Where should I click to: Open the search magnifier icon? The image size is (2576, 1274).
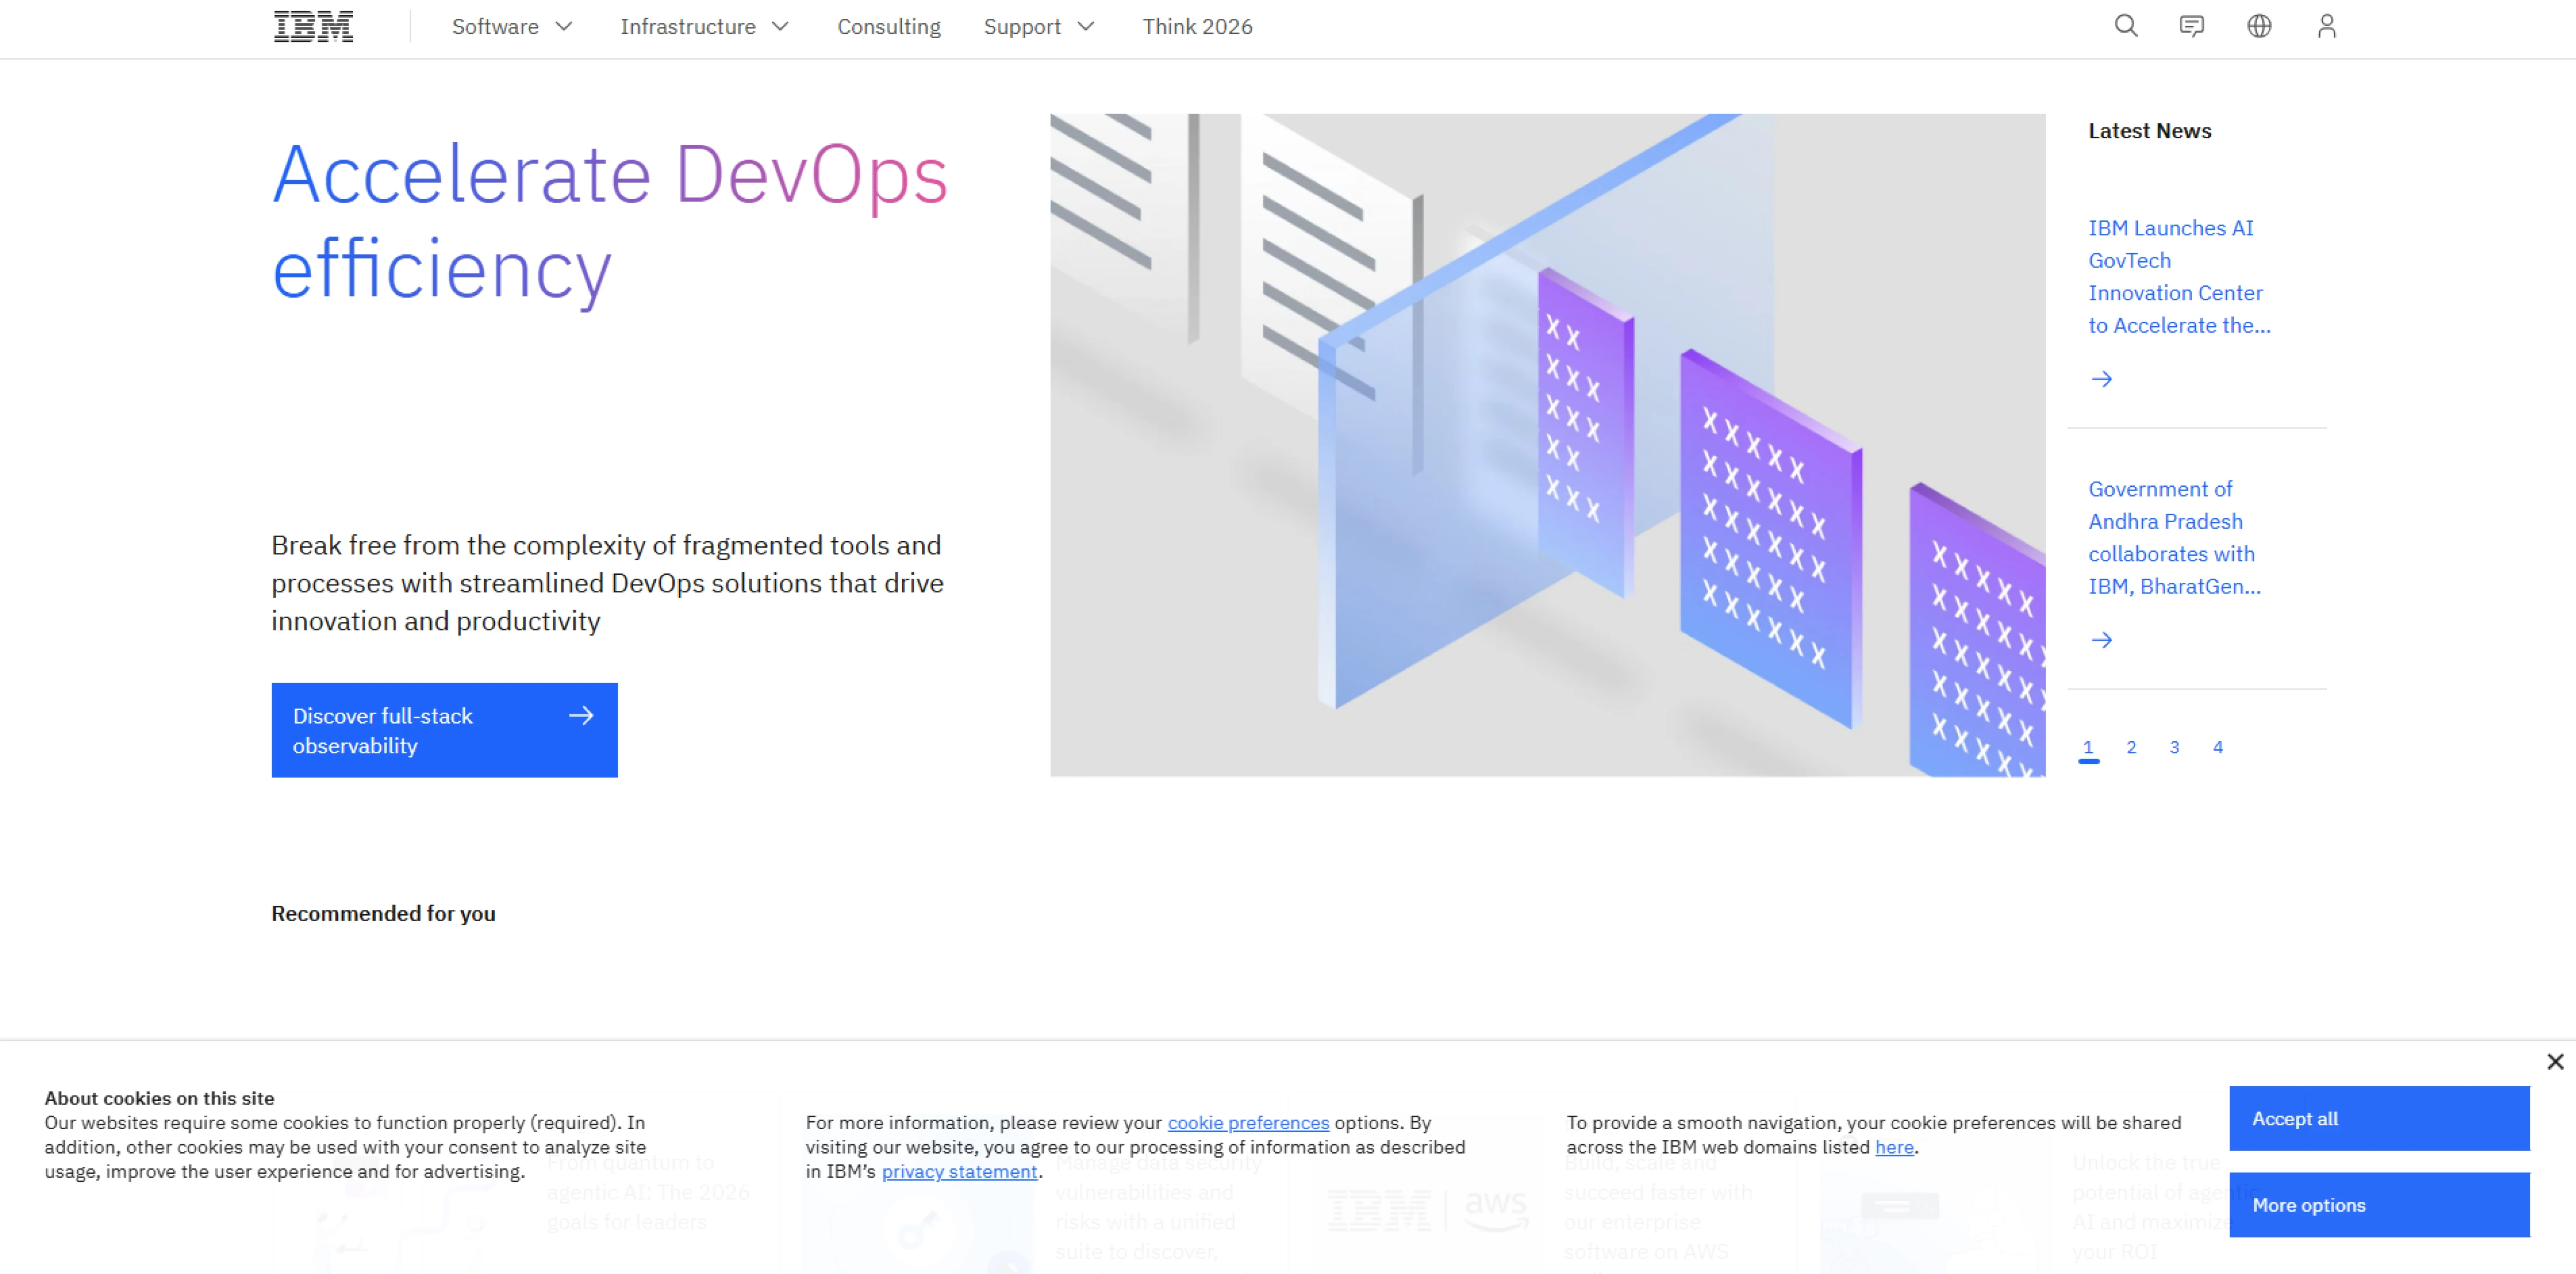click(x=2126, y=26)
